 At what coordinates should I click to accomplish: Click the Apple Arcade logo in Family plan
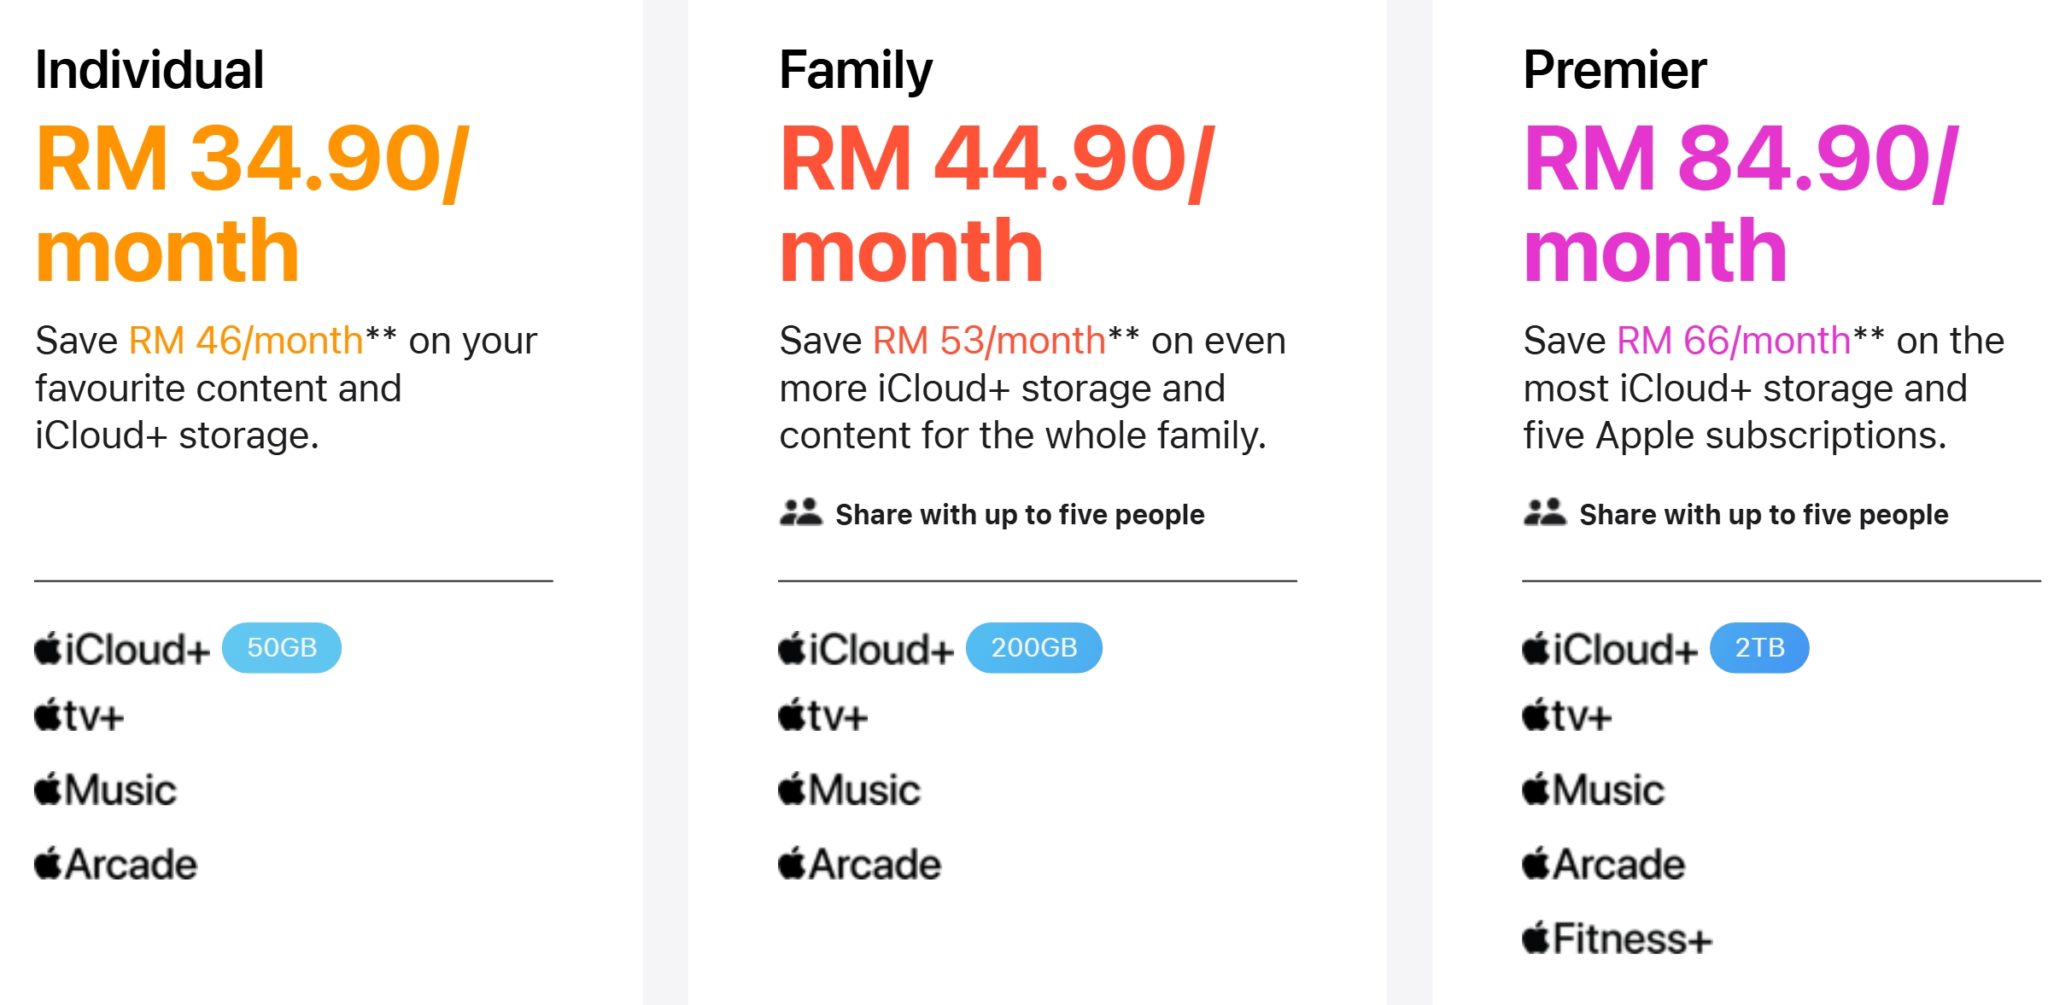pos(860,865)
